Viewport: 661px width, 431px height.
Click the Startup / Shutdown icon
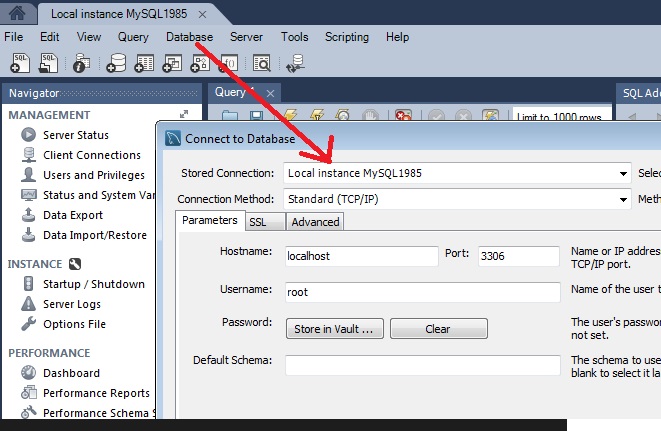[x=28, y=283]
